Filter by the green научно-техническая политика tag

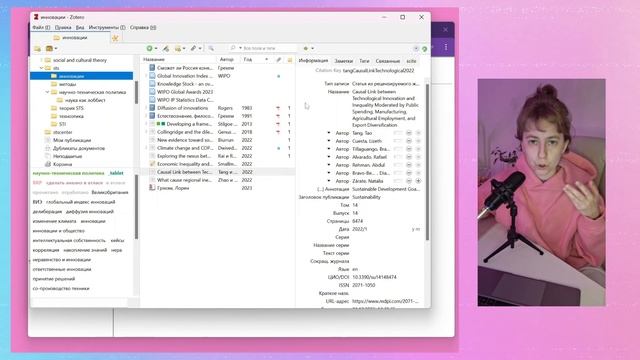[x=69, y=173]
